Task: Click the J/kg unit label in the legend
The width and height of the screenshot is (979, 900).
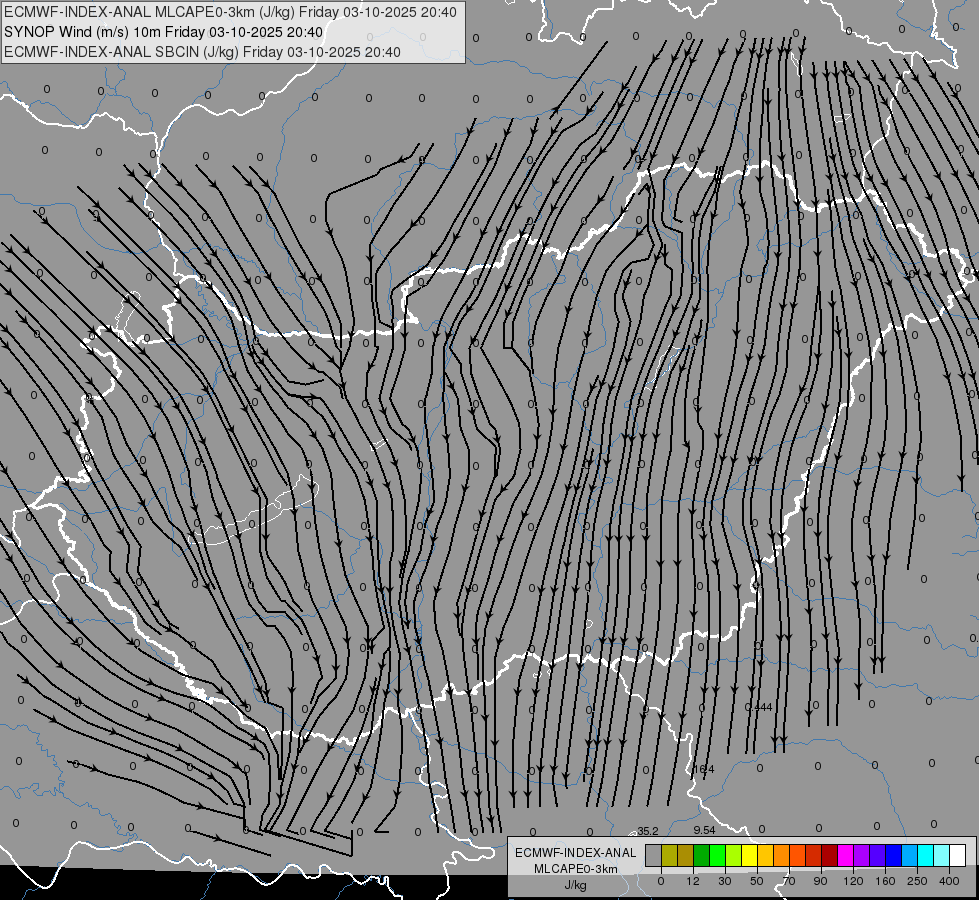Action: coord(576,885)
